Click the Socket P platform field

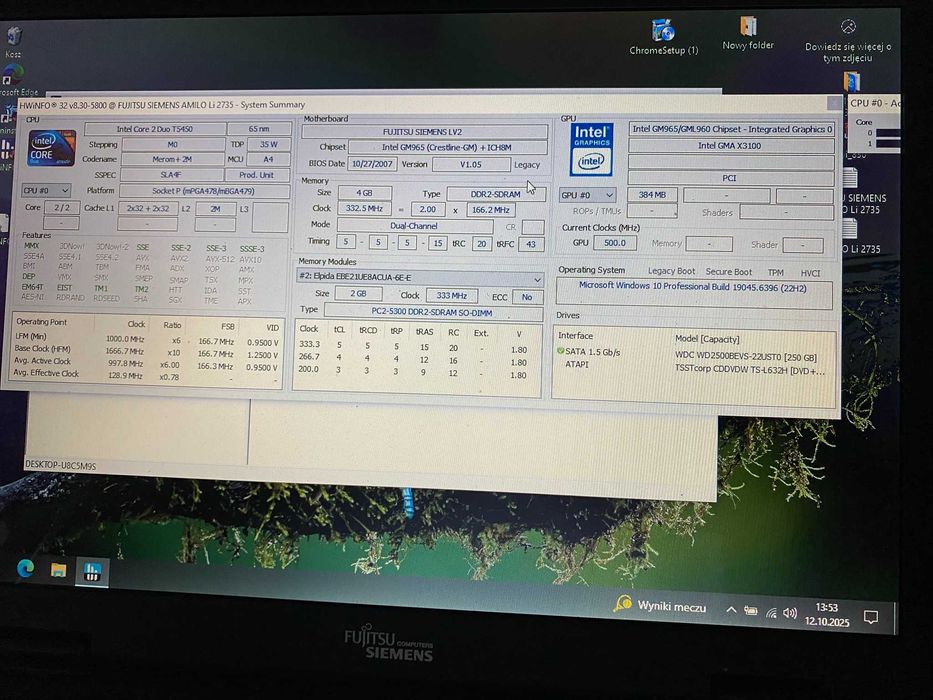coord(204,191)
